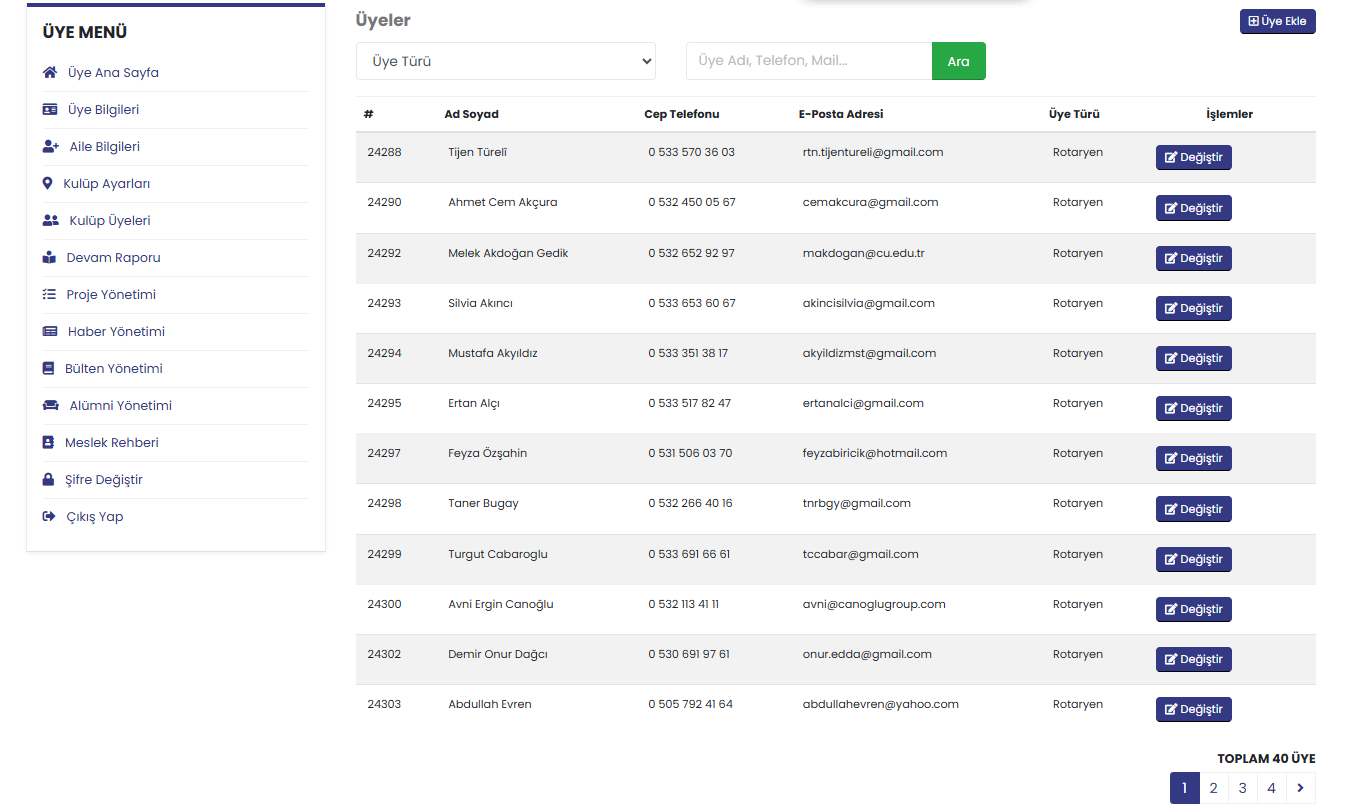Viewport: 1354px width, 807px height.
Task: Click the home icon beside Üye Ana Sayfa
Action: coord(50,73)
